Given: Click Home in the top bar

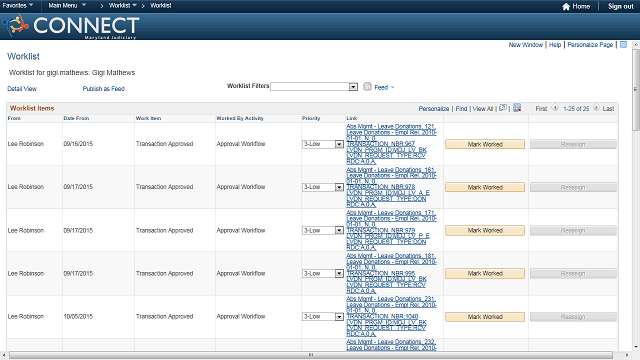Looking at the screenshot, I should tap(581, 7).
